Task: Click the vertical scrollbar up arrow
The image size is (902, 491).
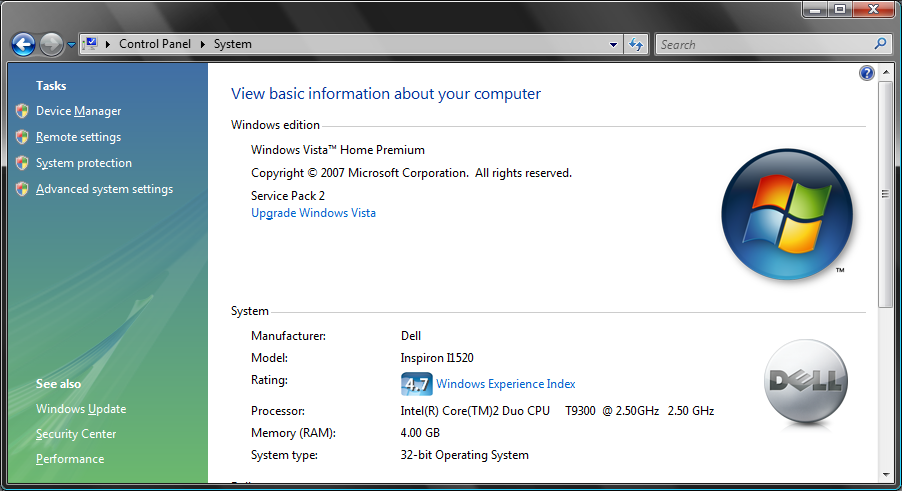Action: tap(886, 72)
